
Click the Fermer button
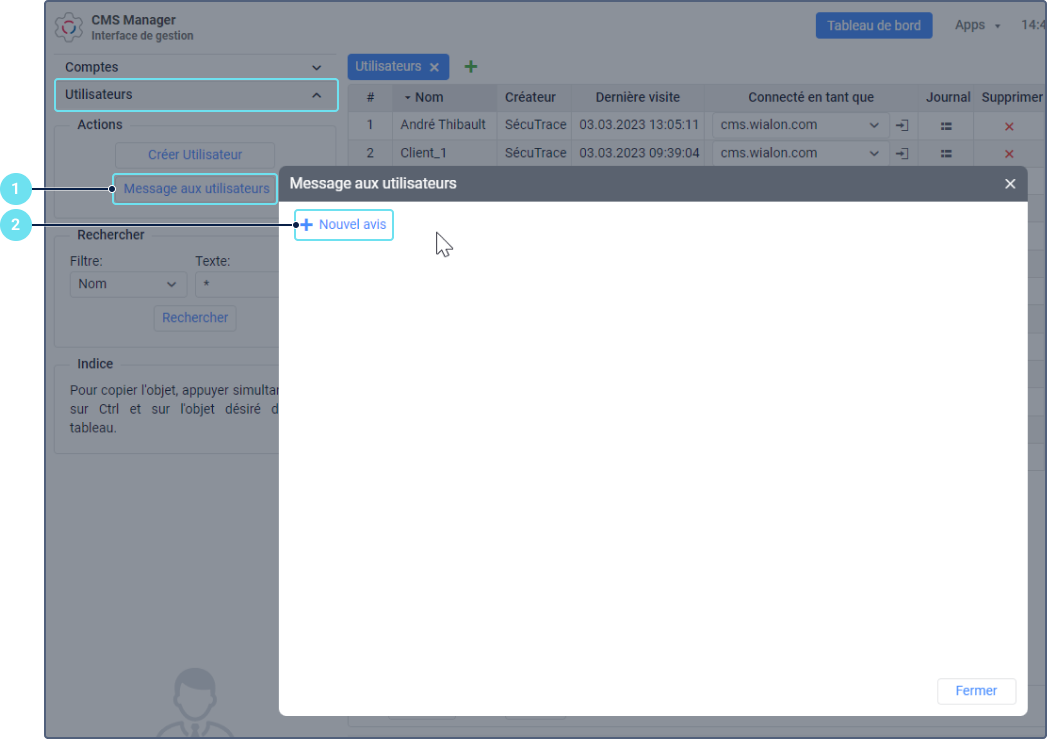976,691
